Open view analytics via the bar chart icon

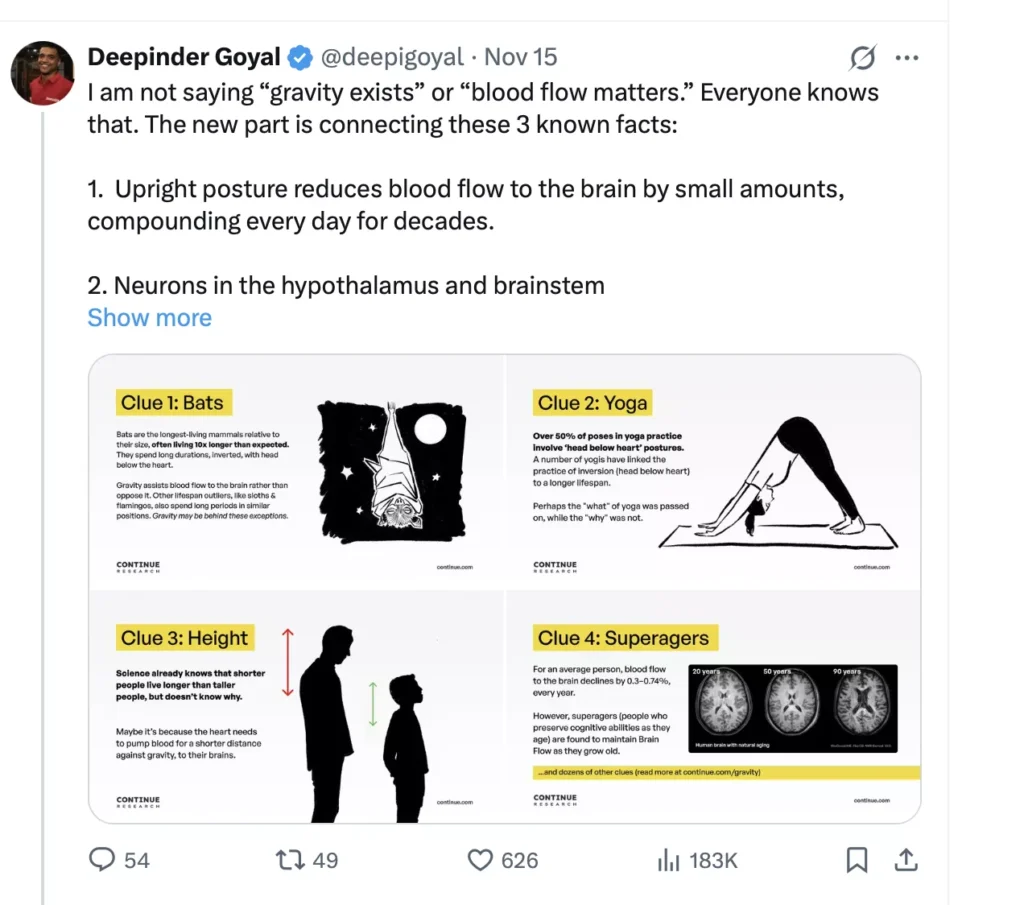point(669,859)
